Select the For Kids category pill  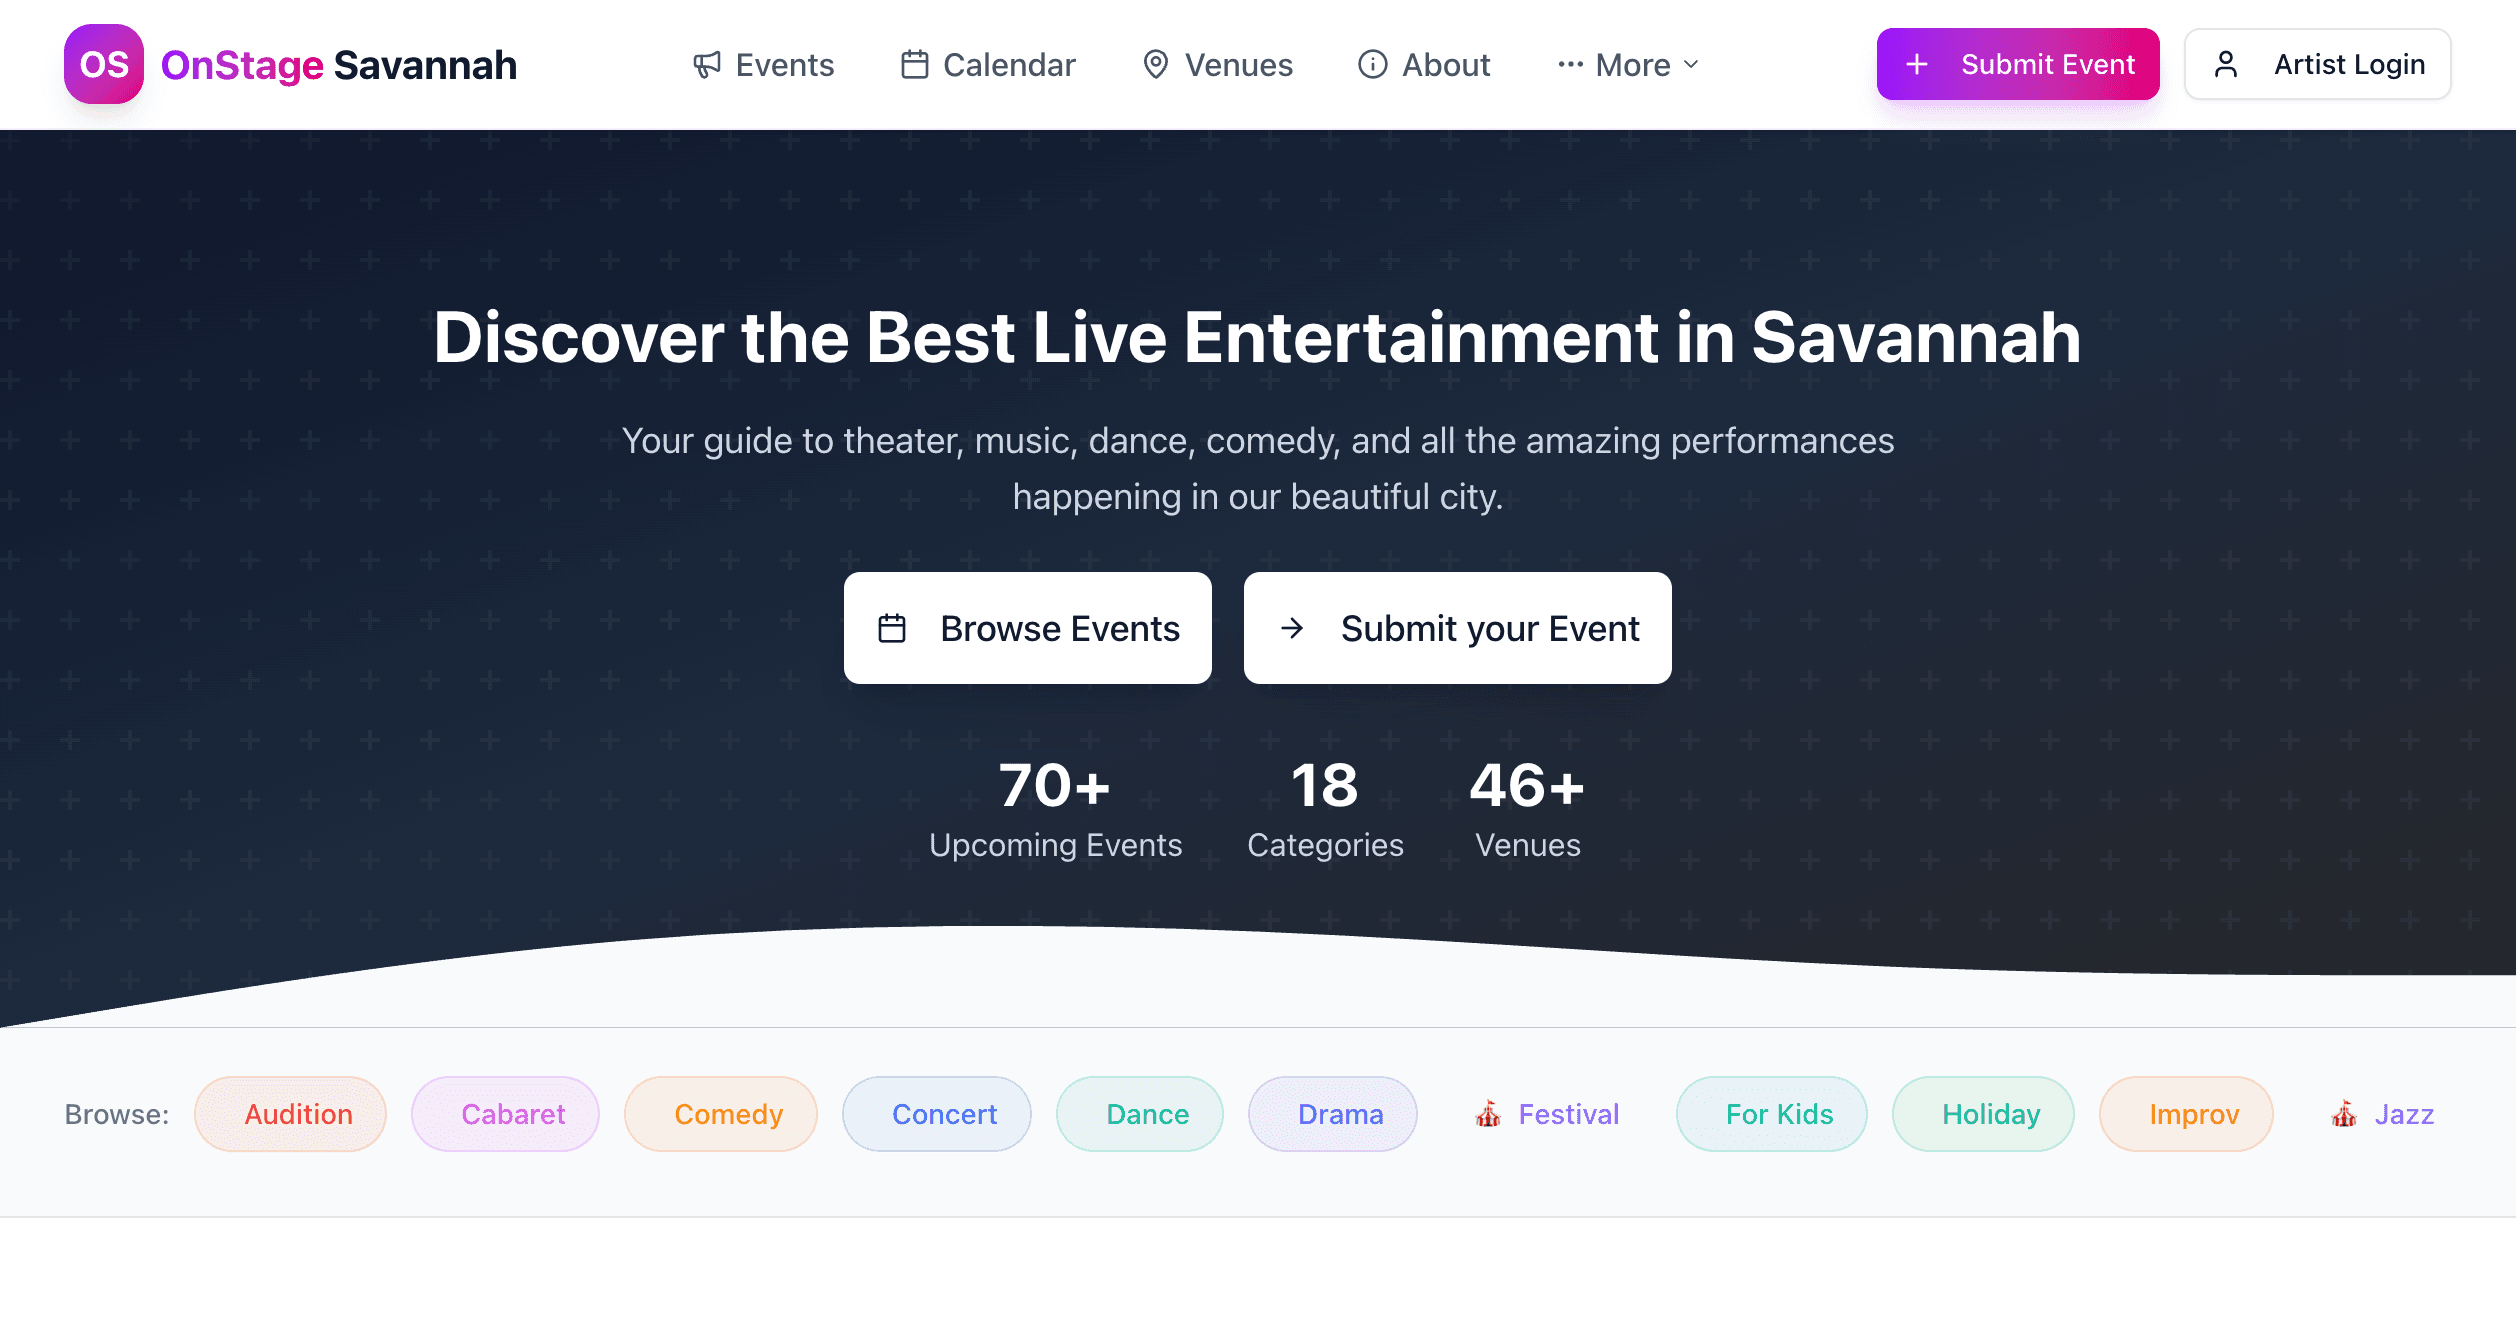(x=1771, y=1113)
